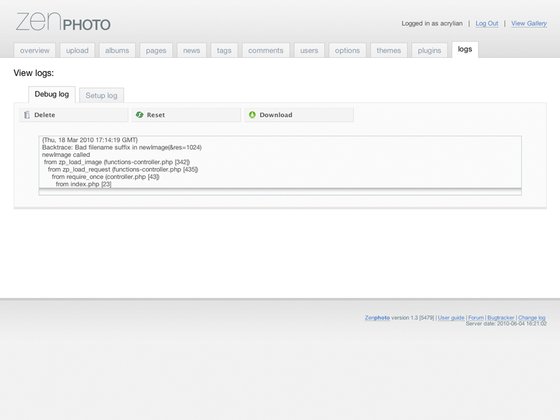Switch to the themes tab
Viewport: 560px width, 420px height.
pos(389,50)
